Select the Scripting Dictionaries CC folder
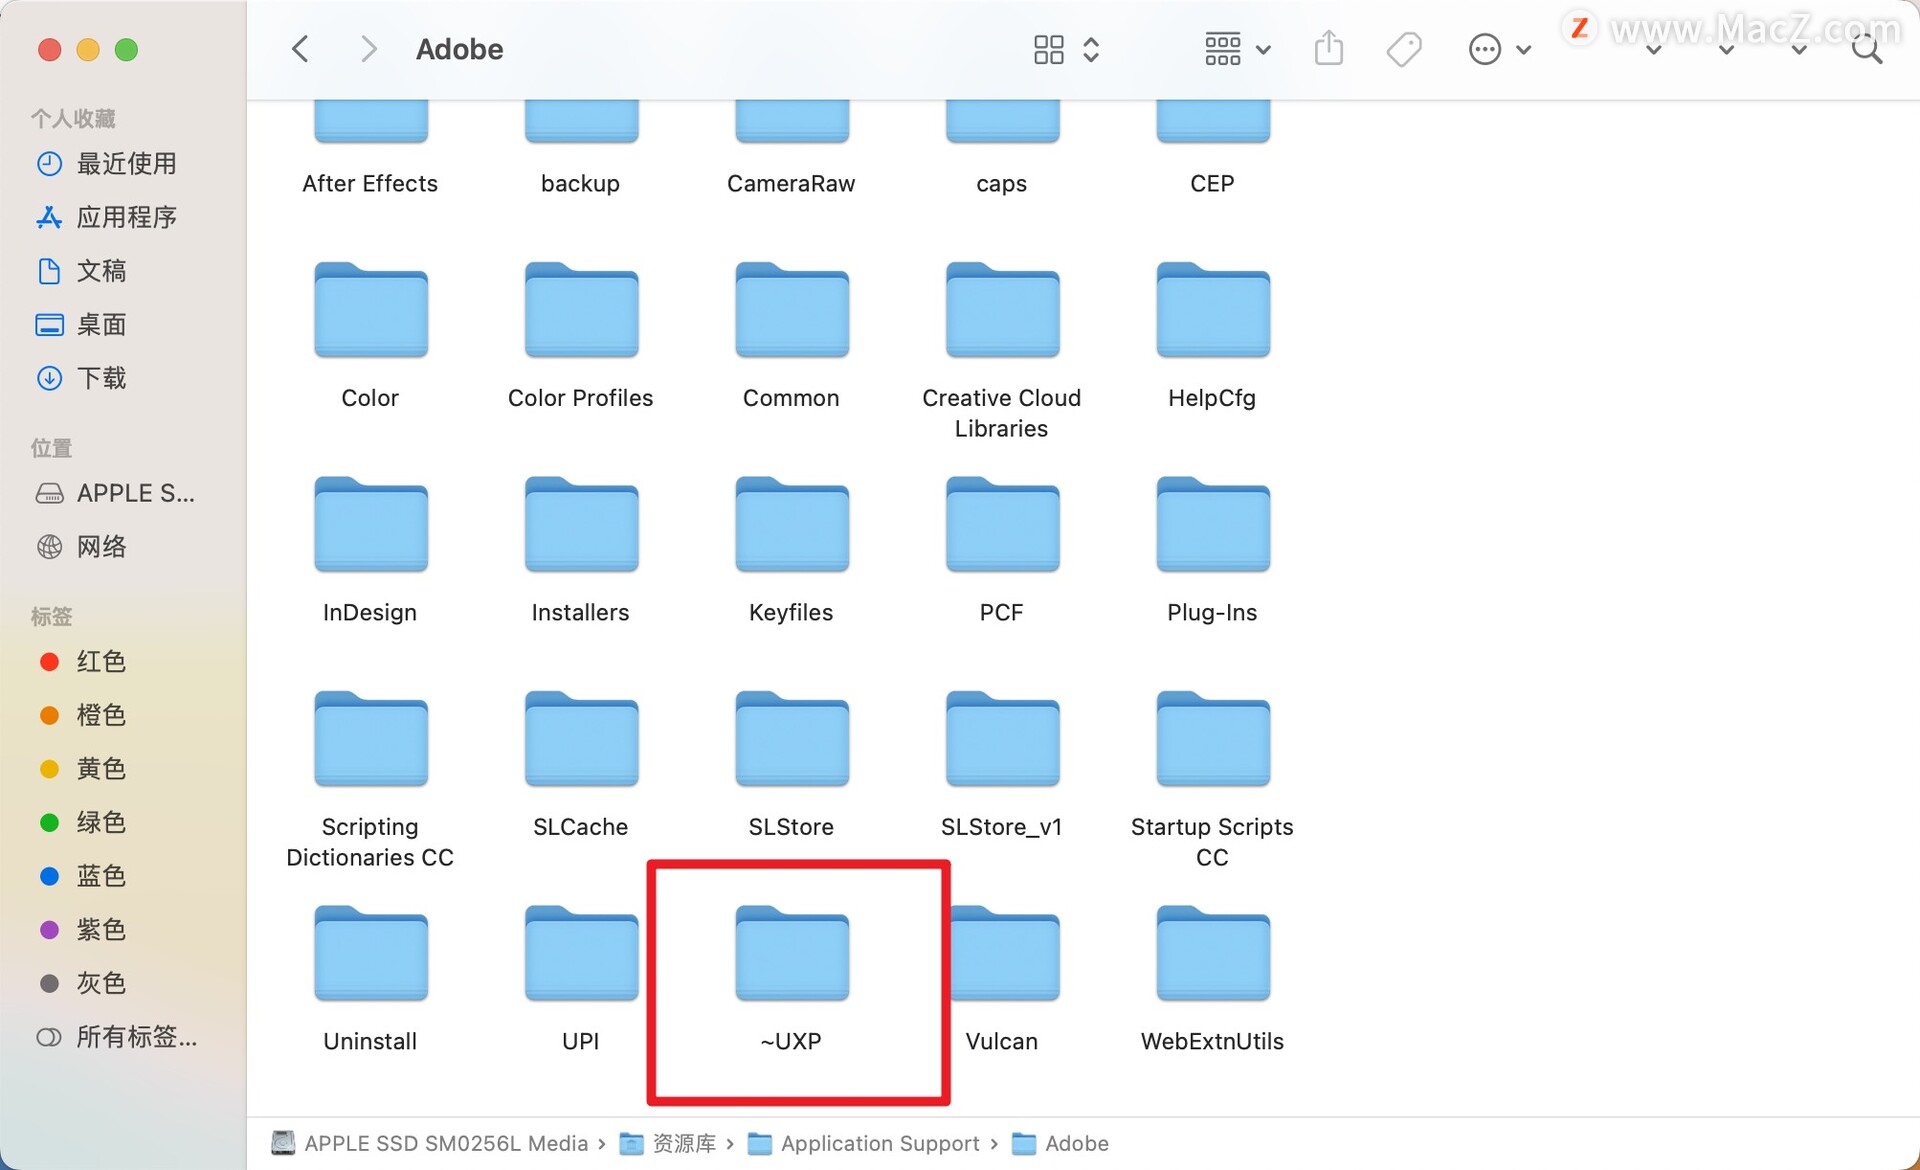Screen dimensions: 1920x1170 point(370,780)
